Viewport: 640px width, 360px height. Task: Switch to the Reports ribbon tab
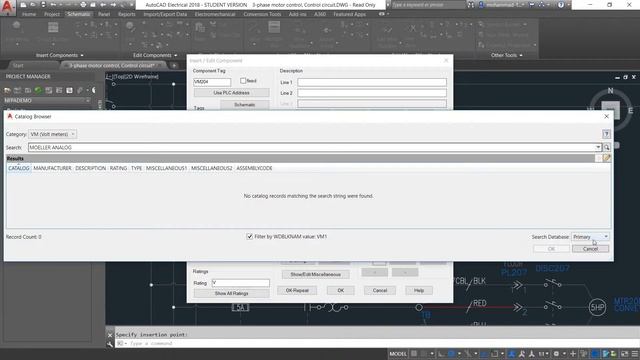(127, 14)
